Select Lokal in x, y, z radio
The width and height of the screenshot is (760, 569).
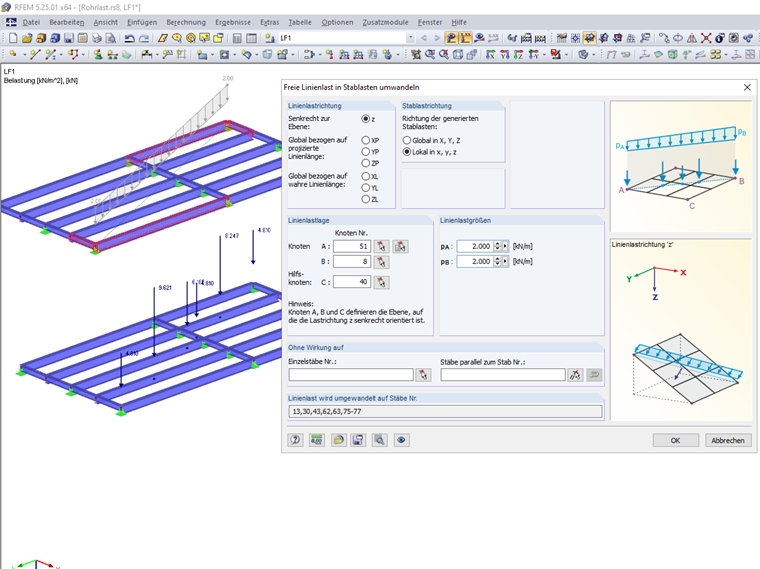[x=407, y=152]
